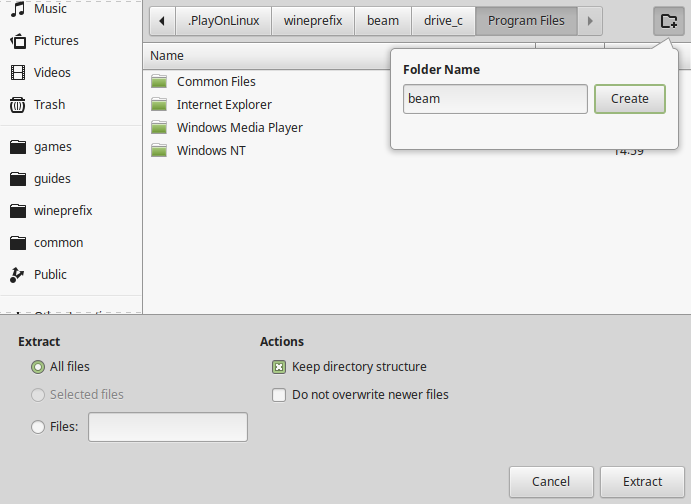Click the Files pattern input field

pos(168,426)
